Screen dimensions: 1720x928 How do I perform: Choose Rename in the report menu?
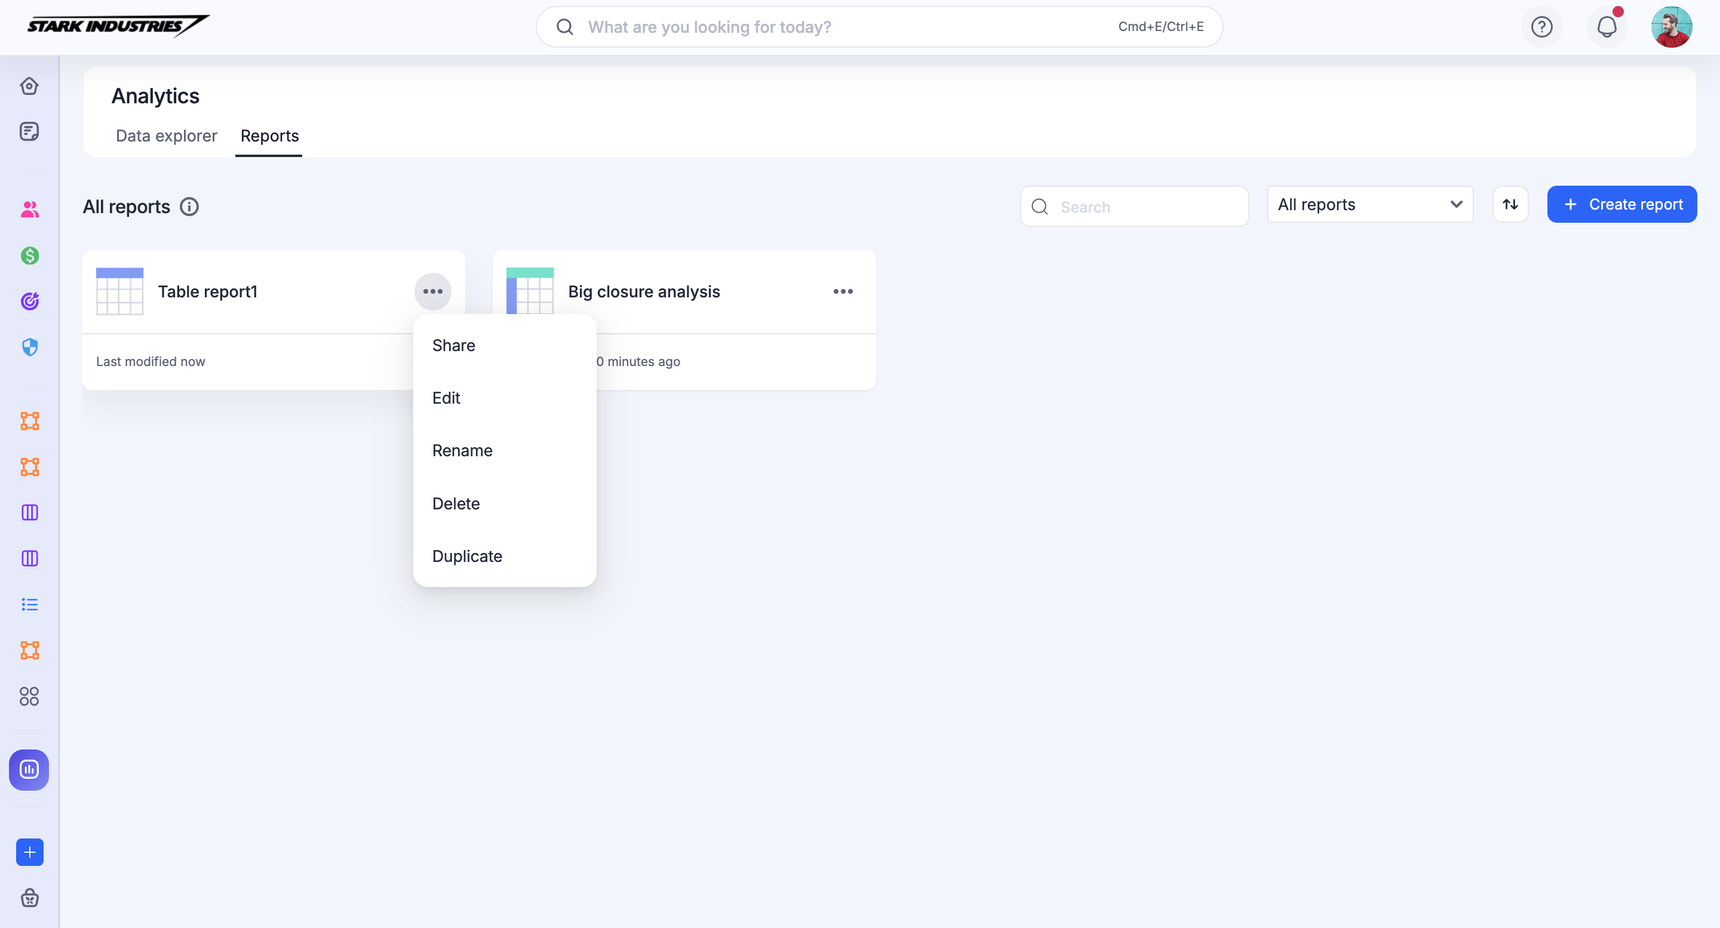[462, 451]
